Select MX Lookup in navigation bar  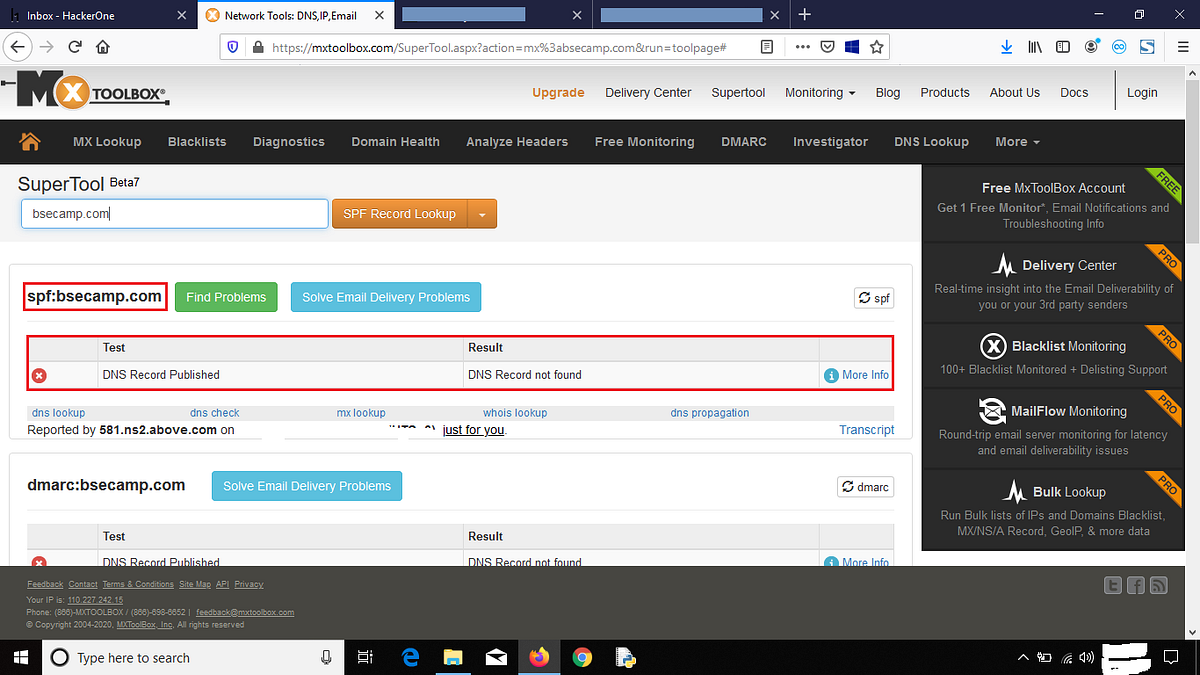[107, 141]
